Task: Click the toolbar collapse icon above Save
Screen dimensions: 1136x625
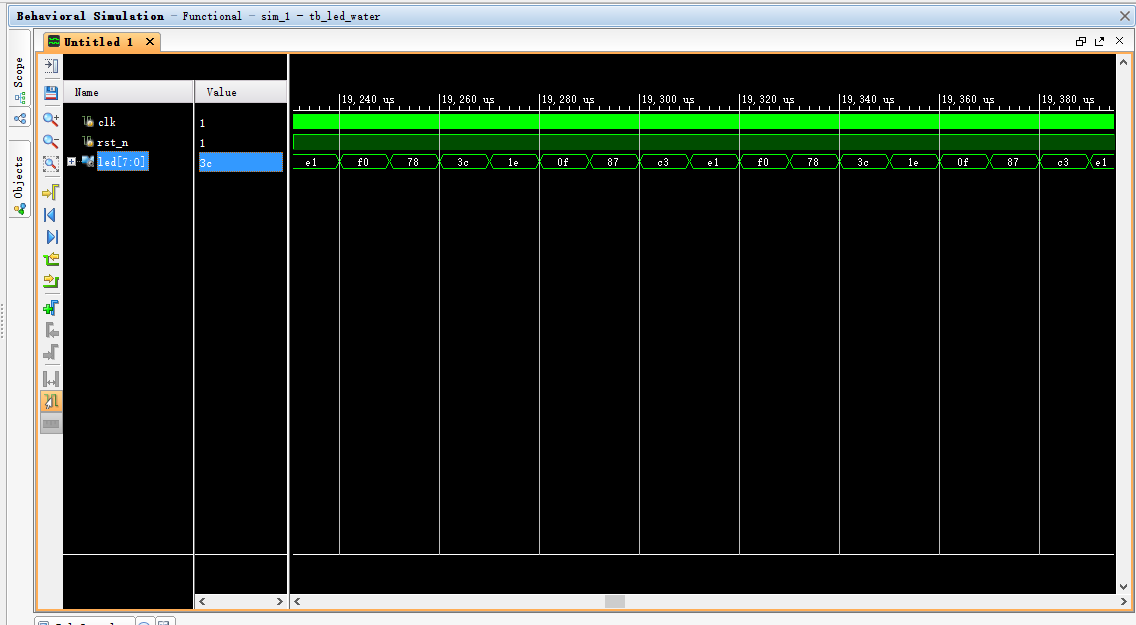Action: point(51,66)
